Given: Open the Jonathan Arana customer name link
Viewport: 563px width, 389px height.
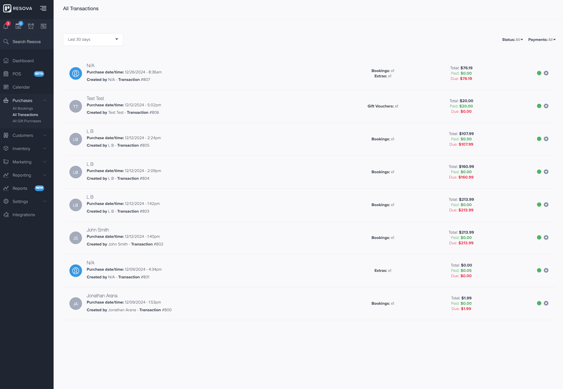Looking at the screenshot, I should tap(102, 296).
